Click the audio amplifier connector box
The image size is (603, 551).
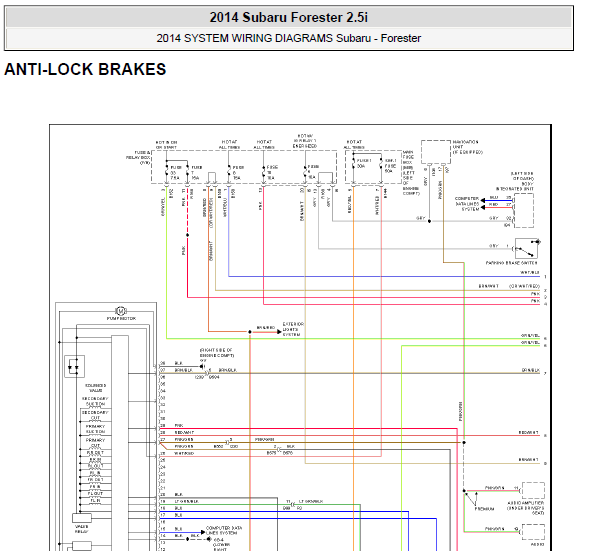[x=533, y=490]
